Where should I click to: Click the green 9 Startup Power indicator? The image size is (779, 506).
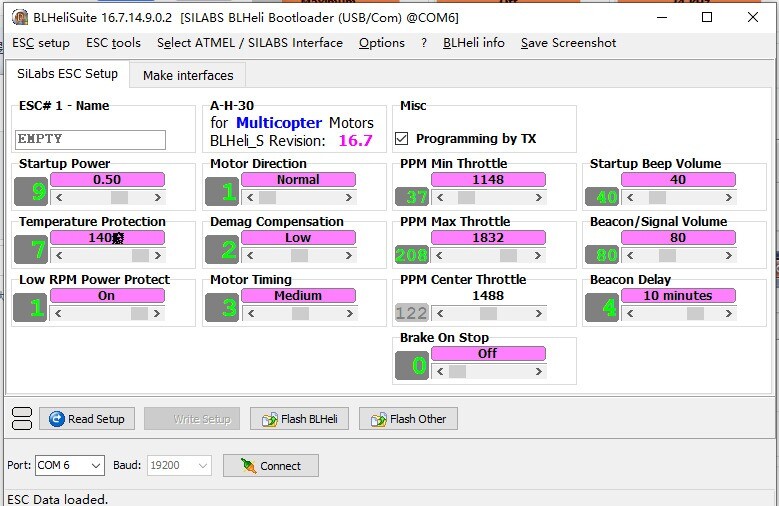coord(31,191)
